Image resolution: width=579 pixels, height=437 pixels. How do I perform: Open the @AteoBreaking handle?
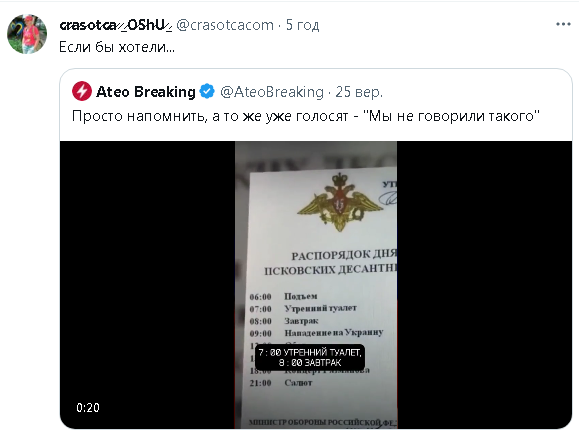[272, 92]
